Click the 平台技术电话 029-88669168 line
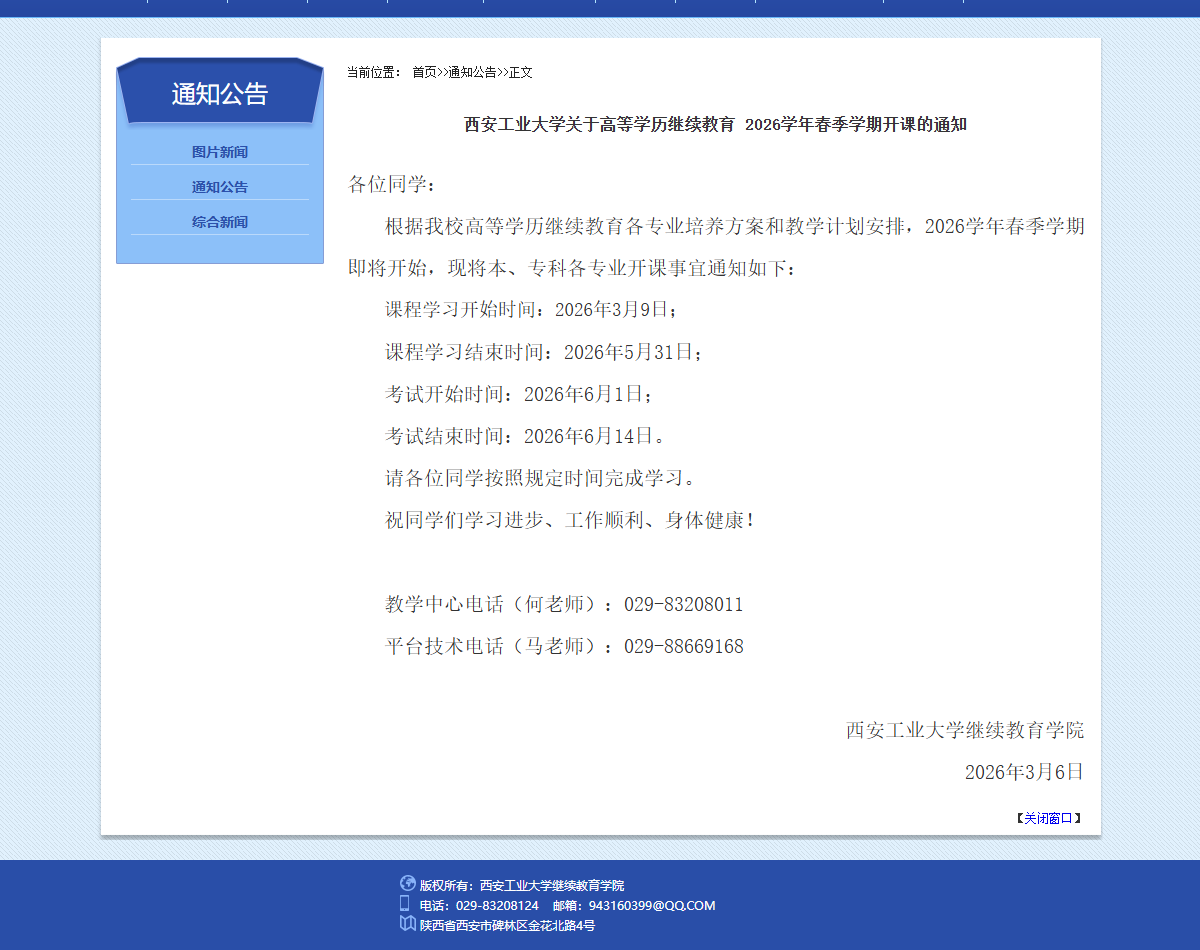 [x=564, y=646]
